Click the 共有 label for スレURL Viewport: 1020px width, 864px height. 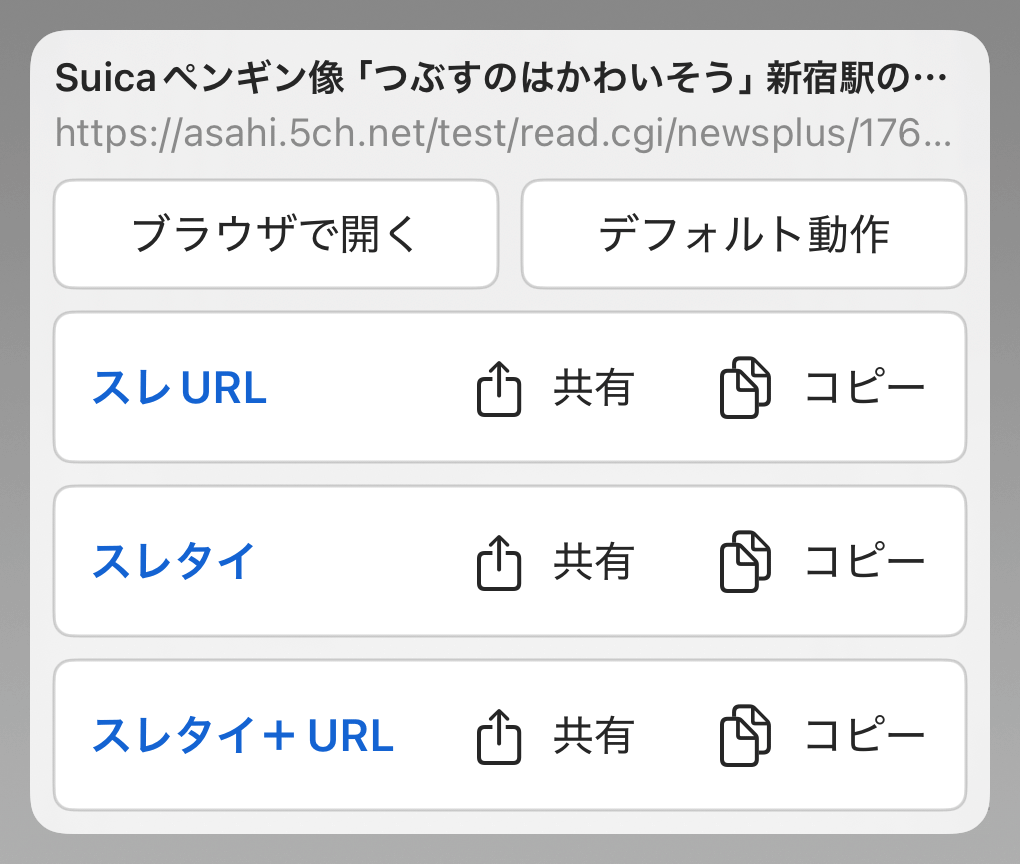(593, 389)
